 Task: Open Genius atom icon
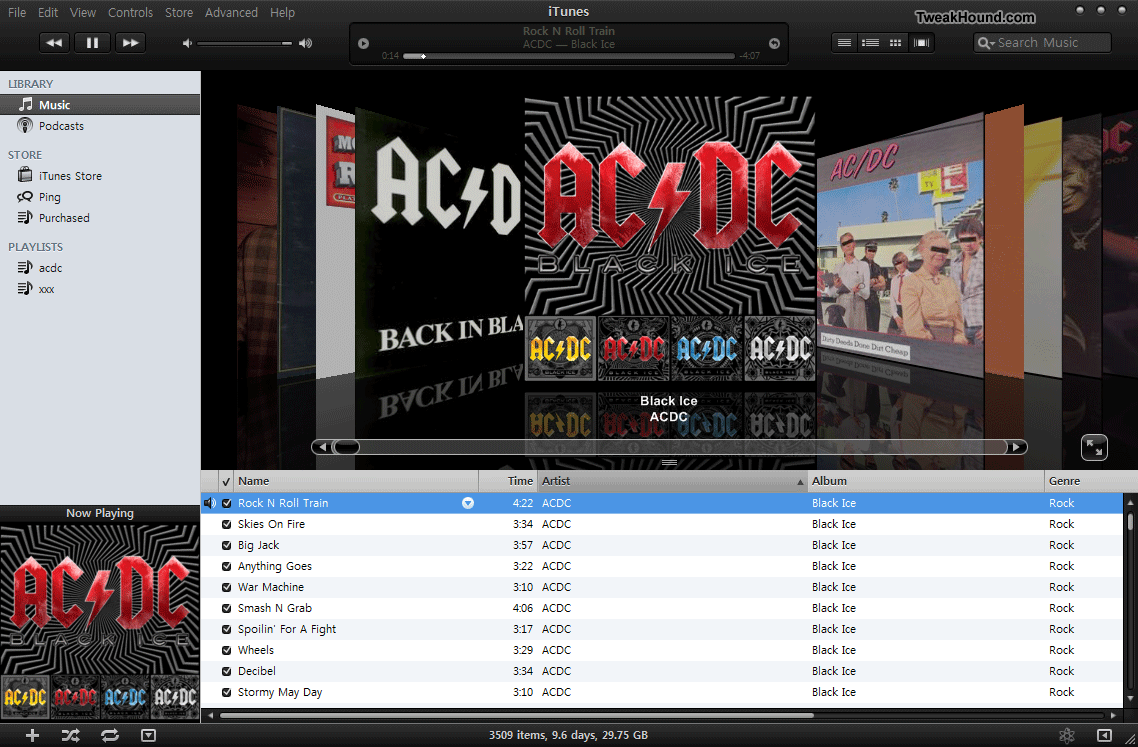point(1066,735)
